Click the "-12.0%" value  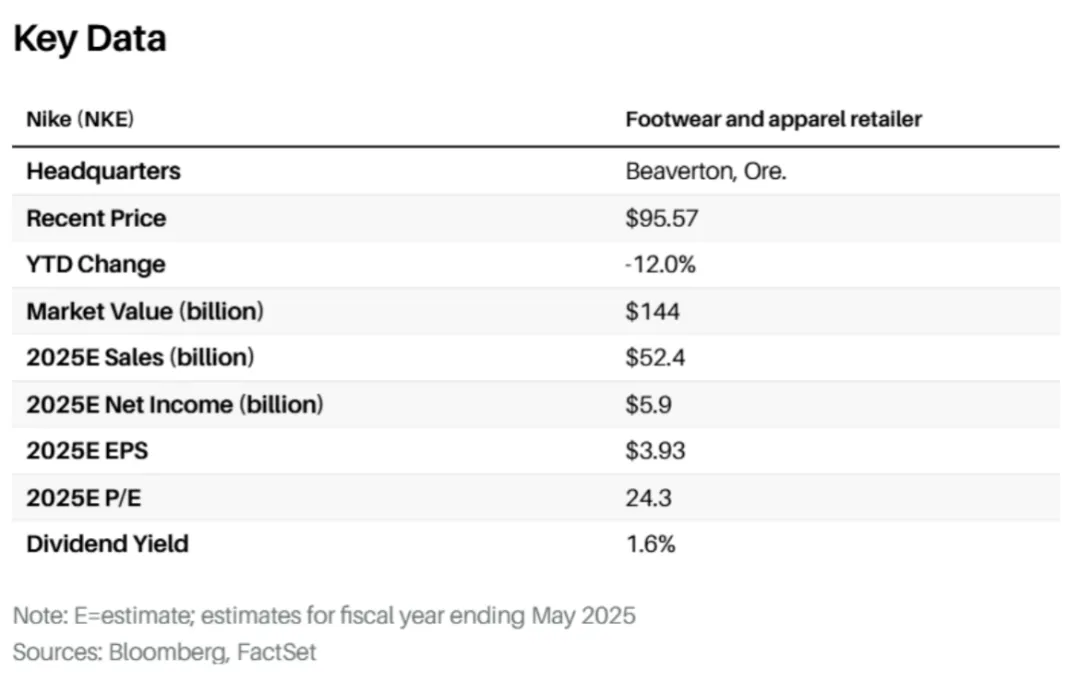tap(661, 264)
